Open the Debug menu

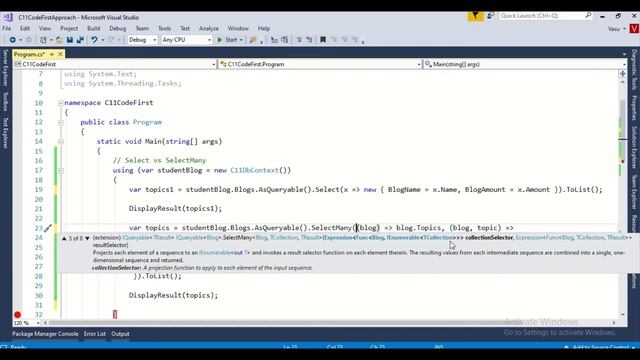[x=118, y=29]
